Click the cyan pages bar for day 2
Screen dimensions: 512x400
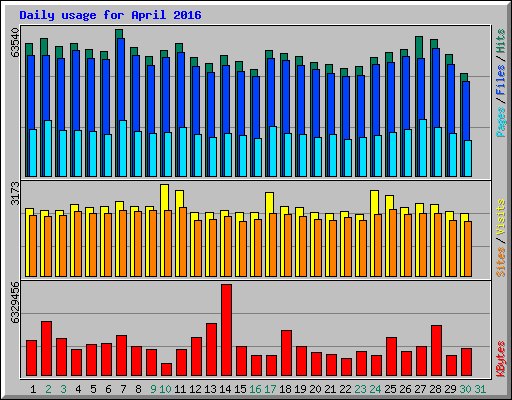(48, 148)
